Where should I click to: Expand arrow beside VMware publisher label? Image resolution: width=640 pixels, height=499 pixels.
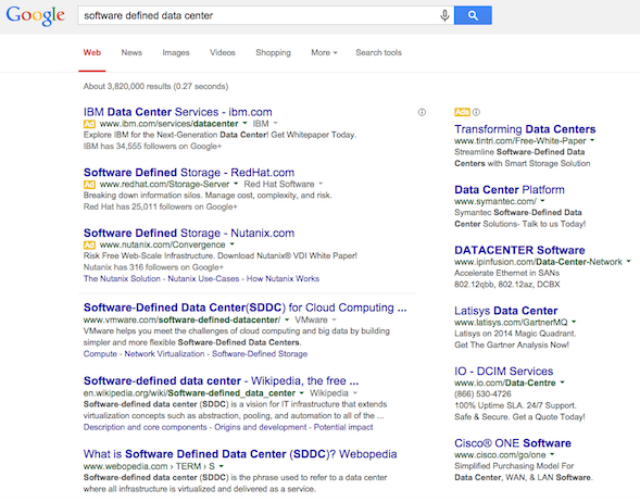334,319
